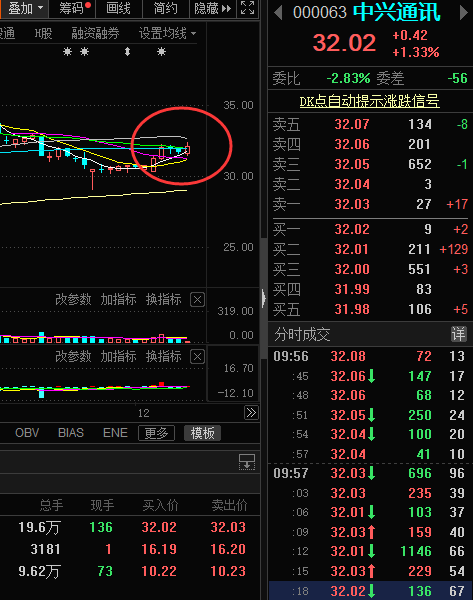Click 改参数 in the lower indicator pane
The height and width of the screenshot is (600, 473).
pos(73,356)
